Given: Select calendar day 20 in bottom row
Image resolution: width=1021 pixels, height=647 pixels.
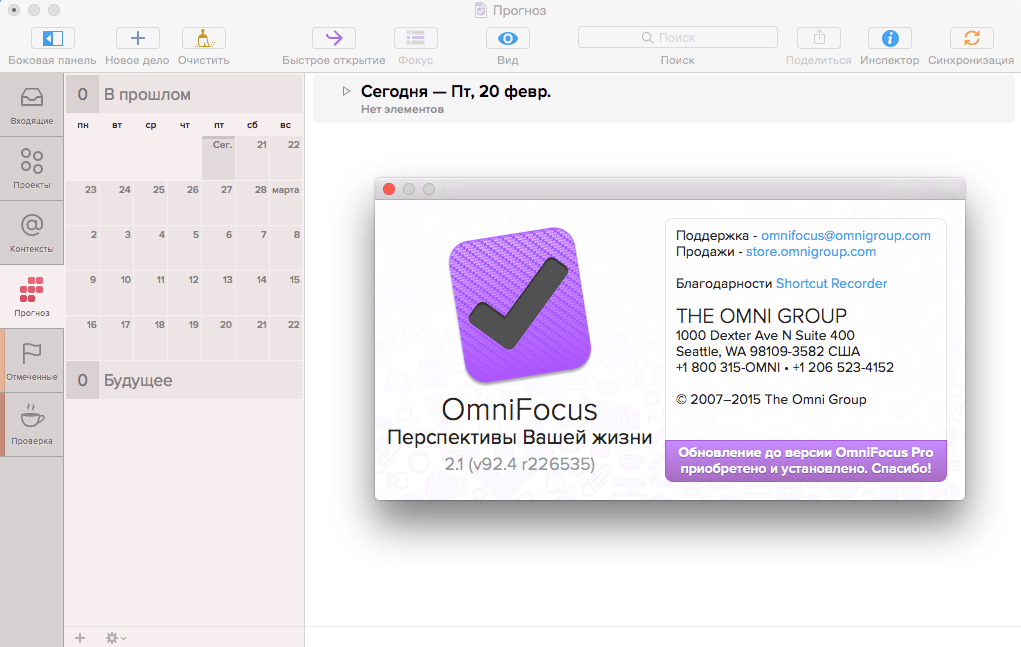Looking at the screenshot, I should click(218, 338).
